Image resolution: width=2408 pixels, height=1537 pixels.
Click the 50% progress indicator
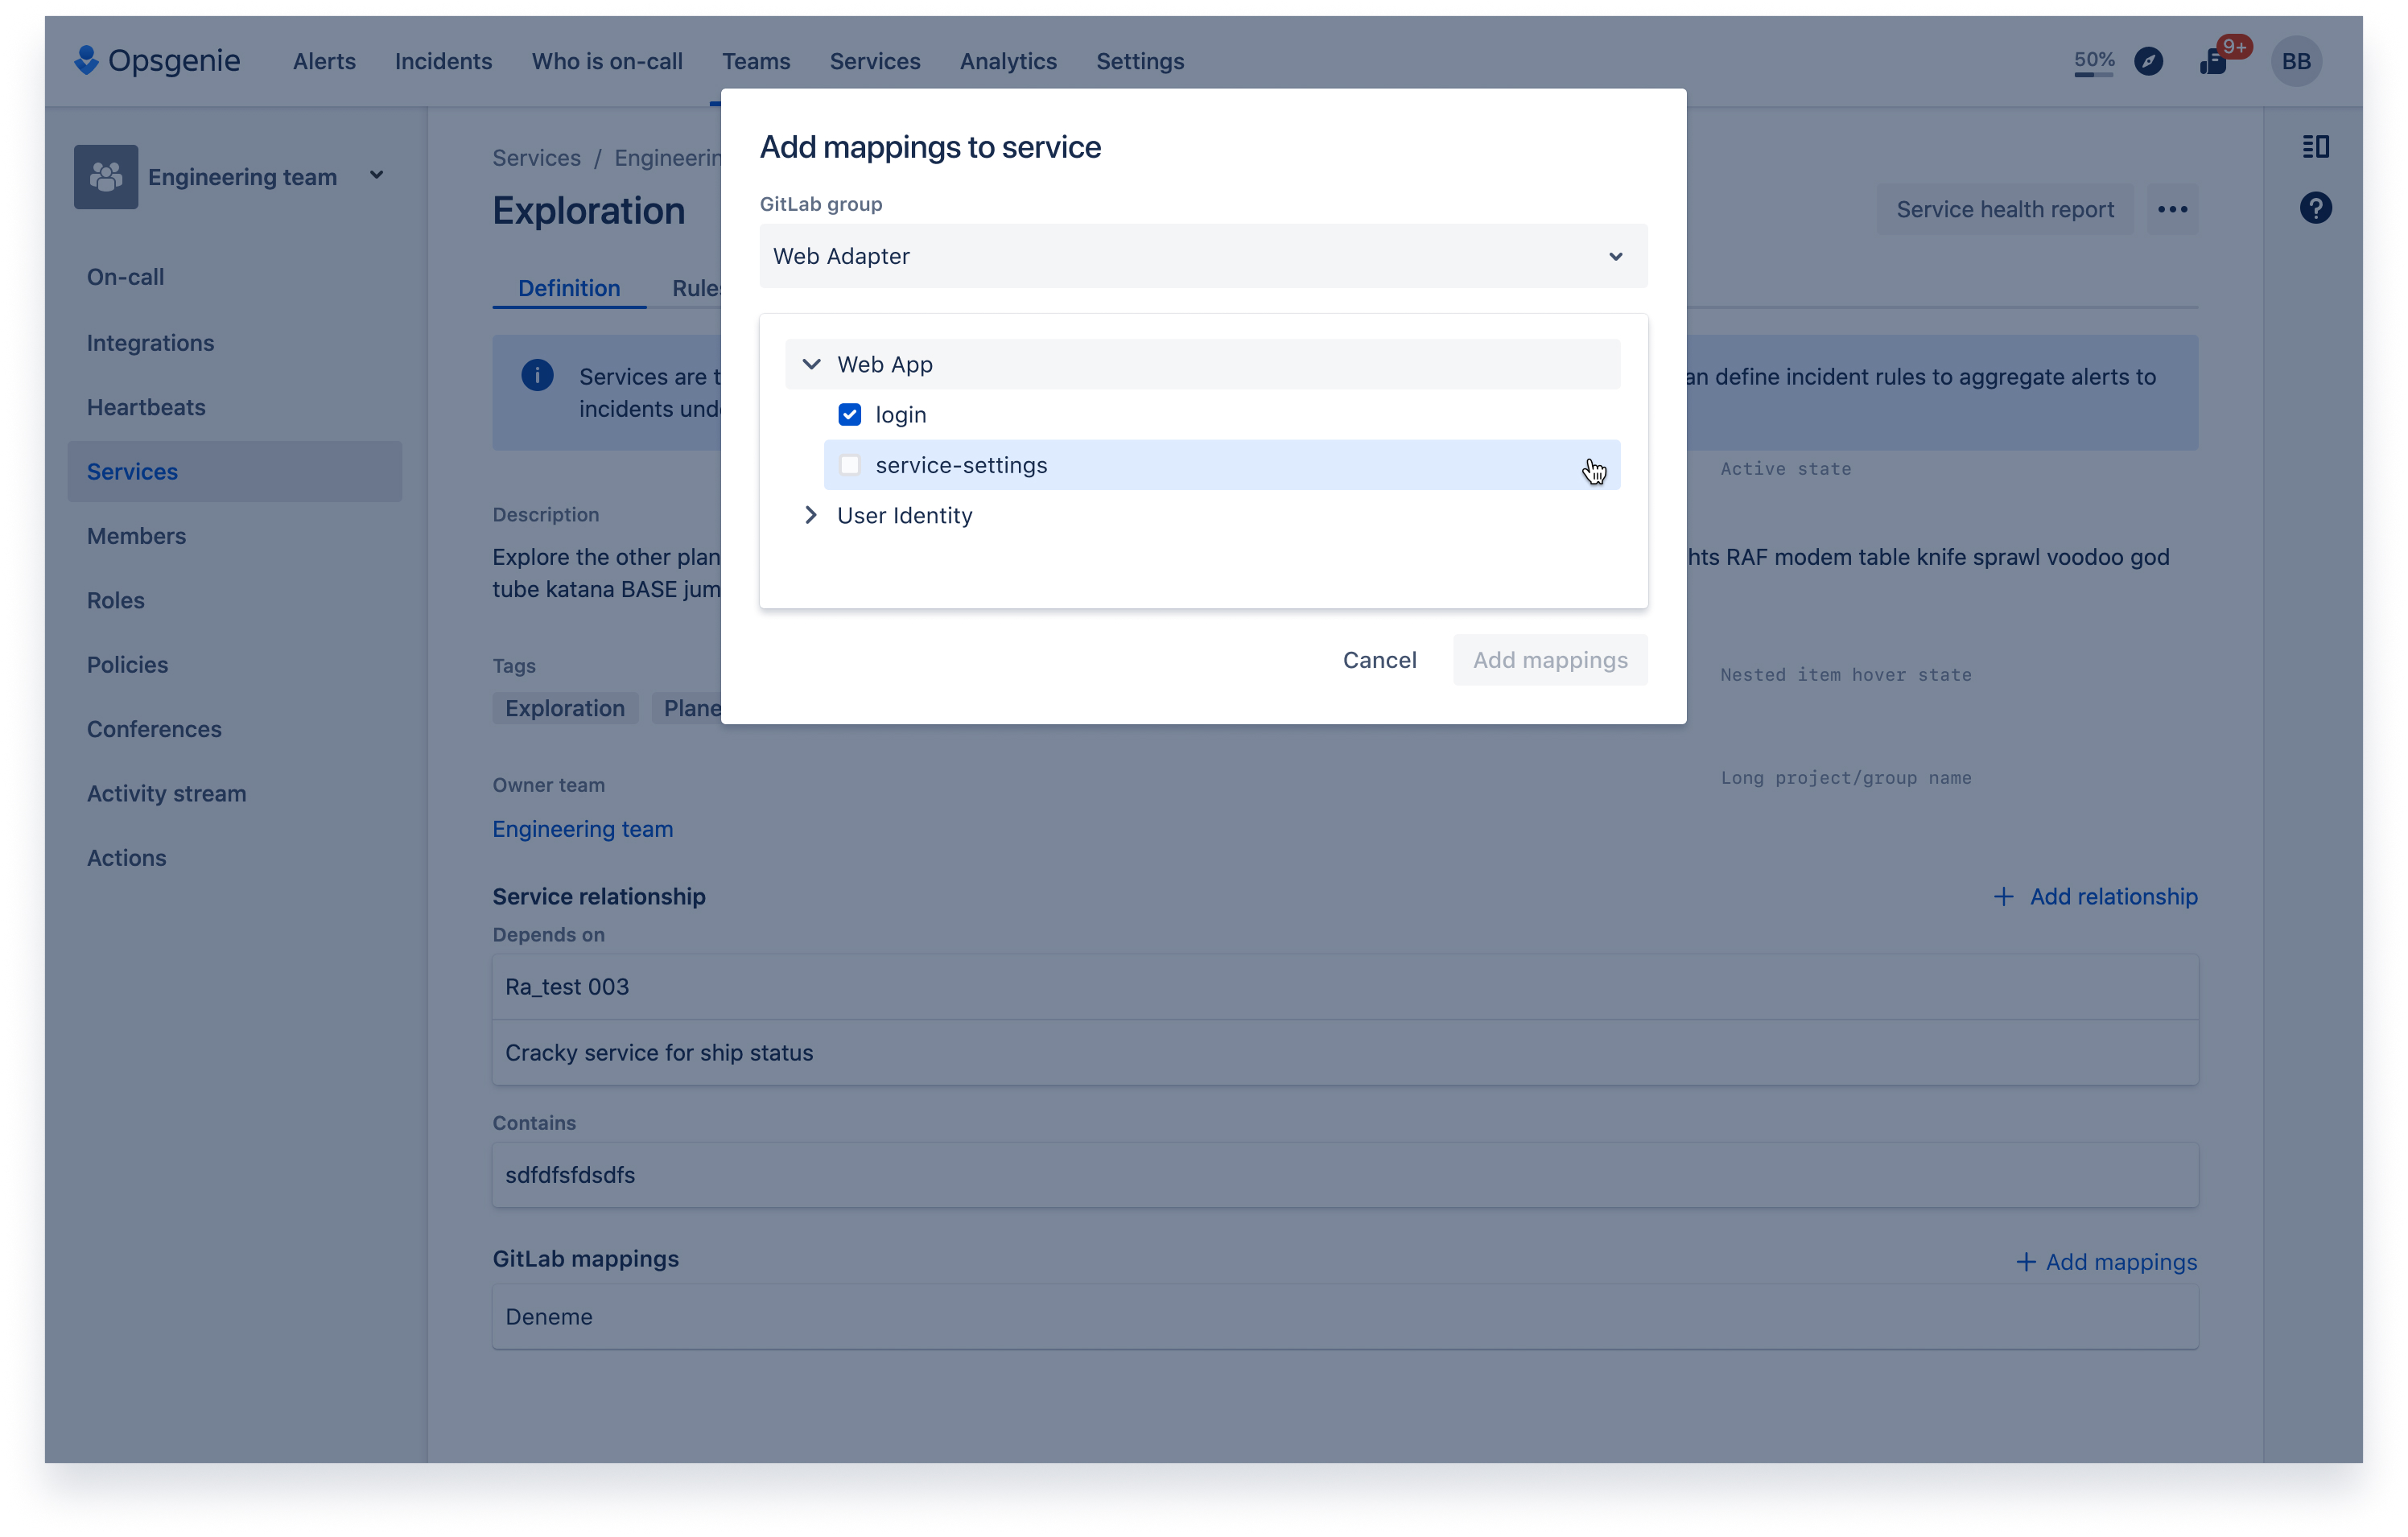coord(2094,61)
